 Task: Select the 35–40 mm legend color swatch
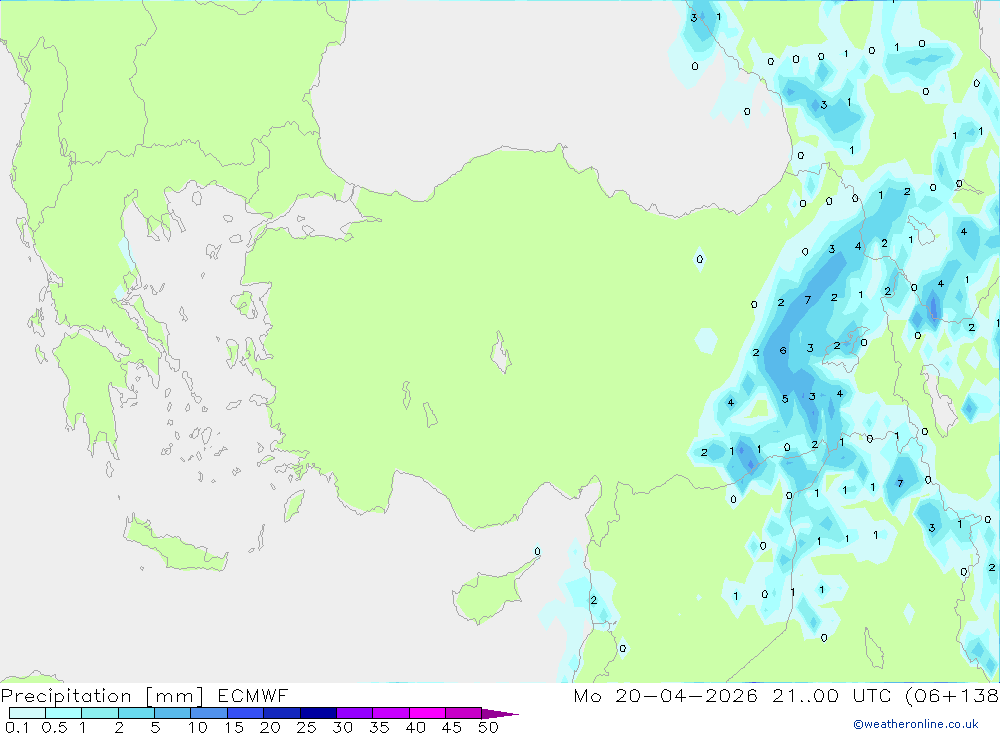pyautogui.click(x=390, y=713)
